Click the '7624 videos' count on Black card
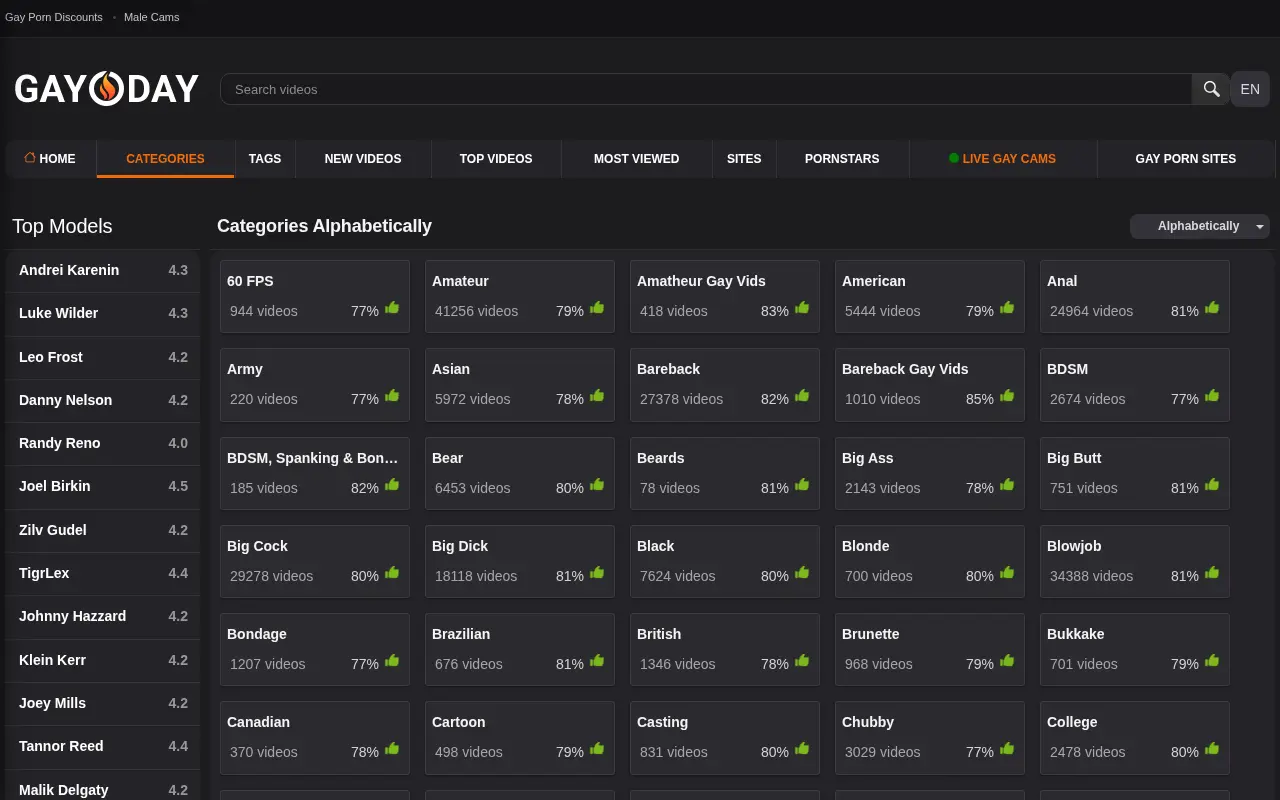This screenshot has height=800, width=1280. point(678,576)
